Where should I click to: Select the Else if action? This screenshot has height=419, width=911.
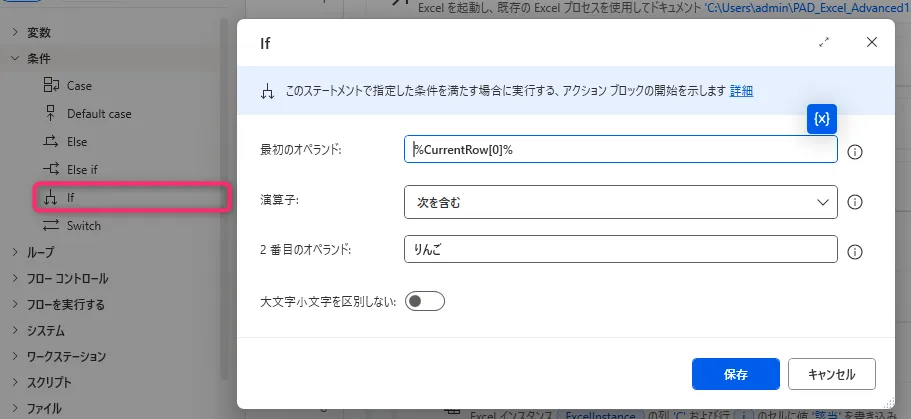coord(82,169)
